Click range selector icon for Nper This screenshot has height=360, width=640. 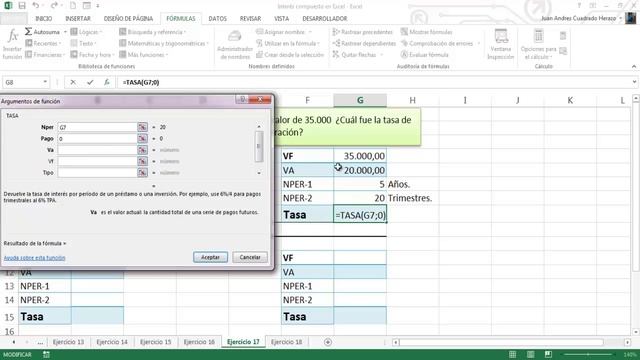142,127
